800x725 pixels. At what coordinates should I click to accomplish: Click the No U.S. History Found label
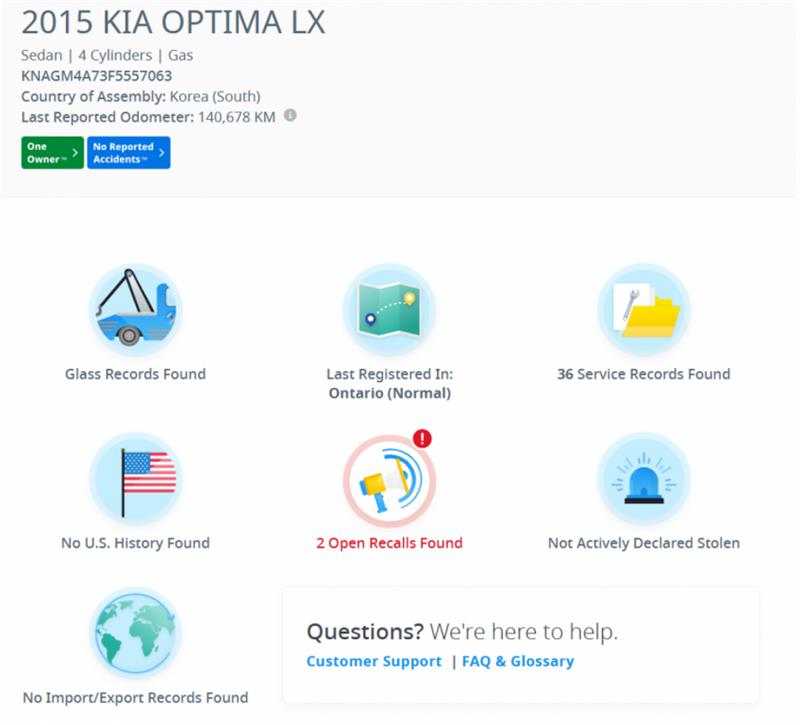point(136,543)
